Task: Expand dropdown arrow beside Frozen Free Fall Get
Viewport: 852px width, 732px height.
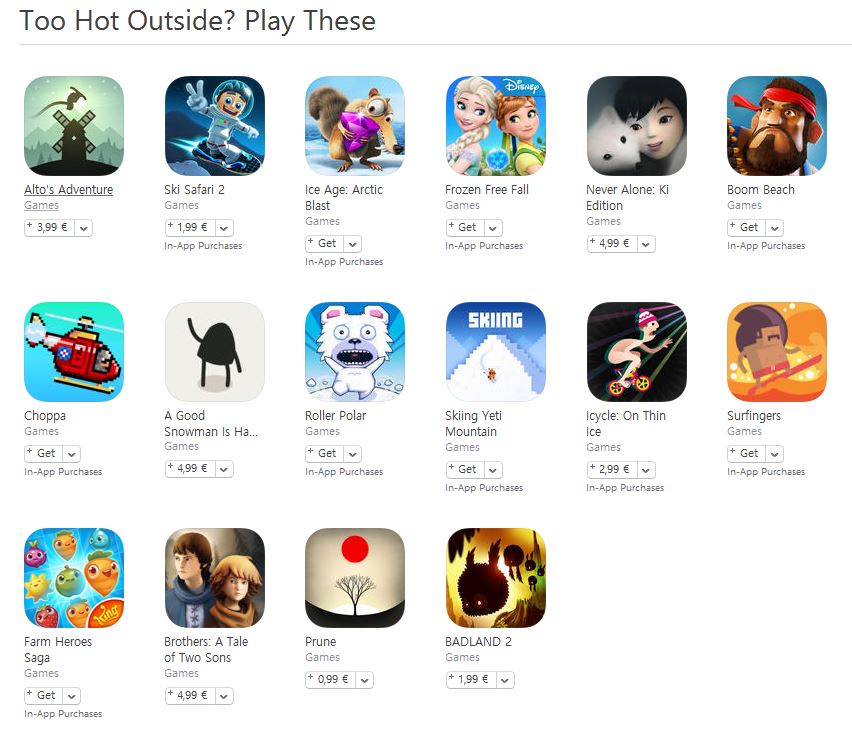Action: click(x=493, y=228)
